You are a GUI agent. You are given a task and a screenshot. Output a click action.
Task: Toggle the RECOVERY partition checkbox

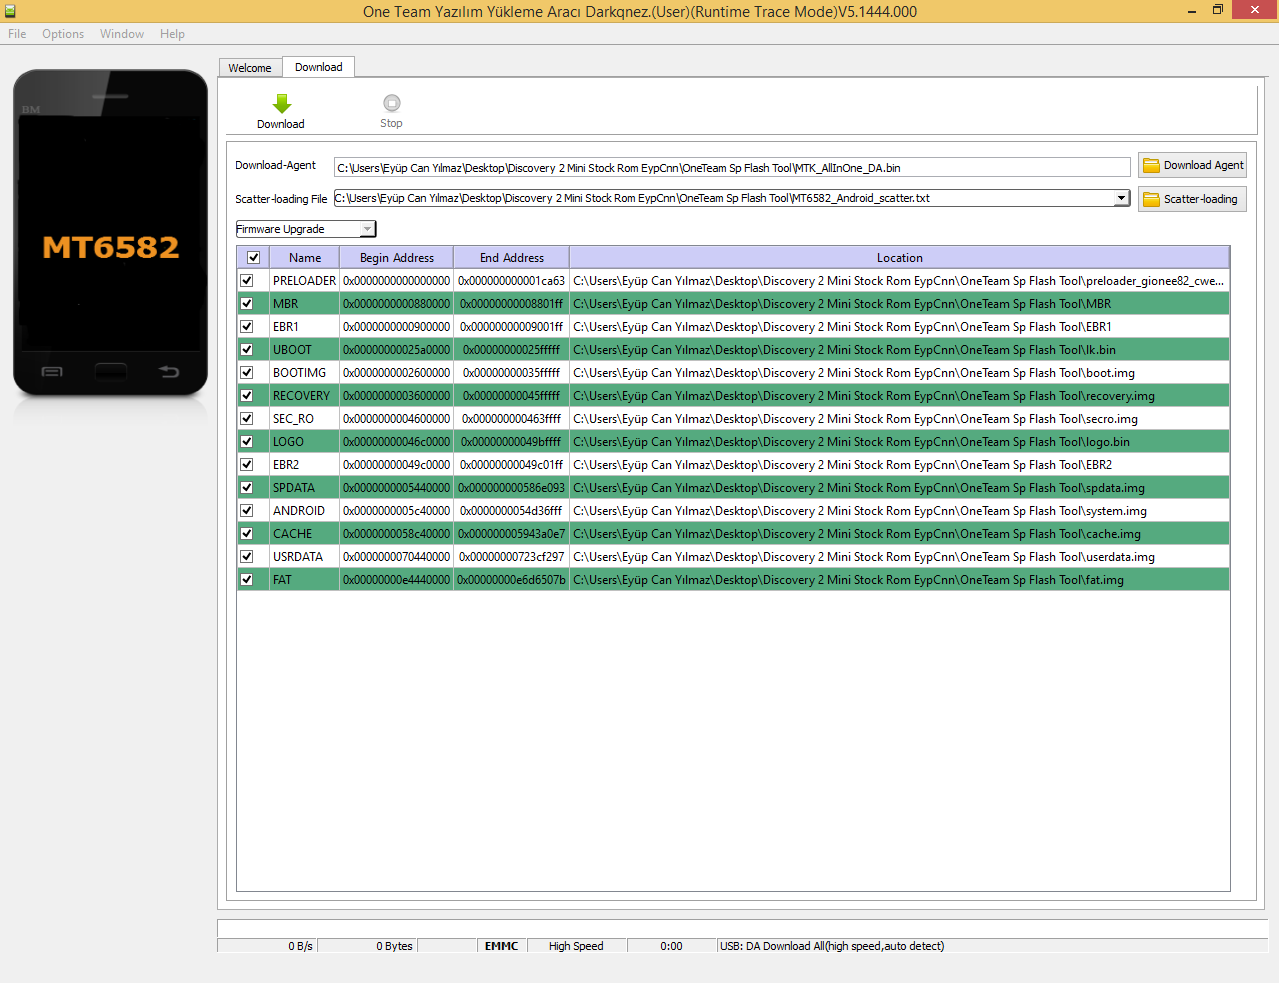pos(247,396)
